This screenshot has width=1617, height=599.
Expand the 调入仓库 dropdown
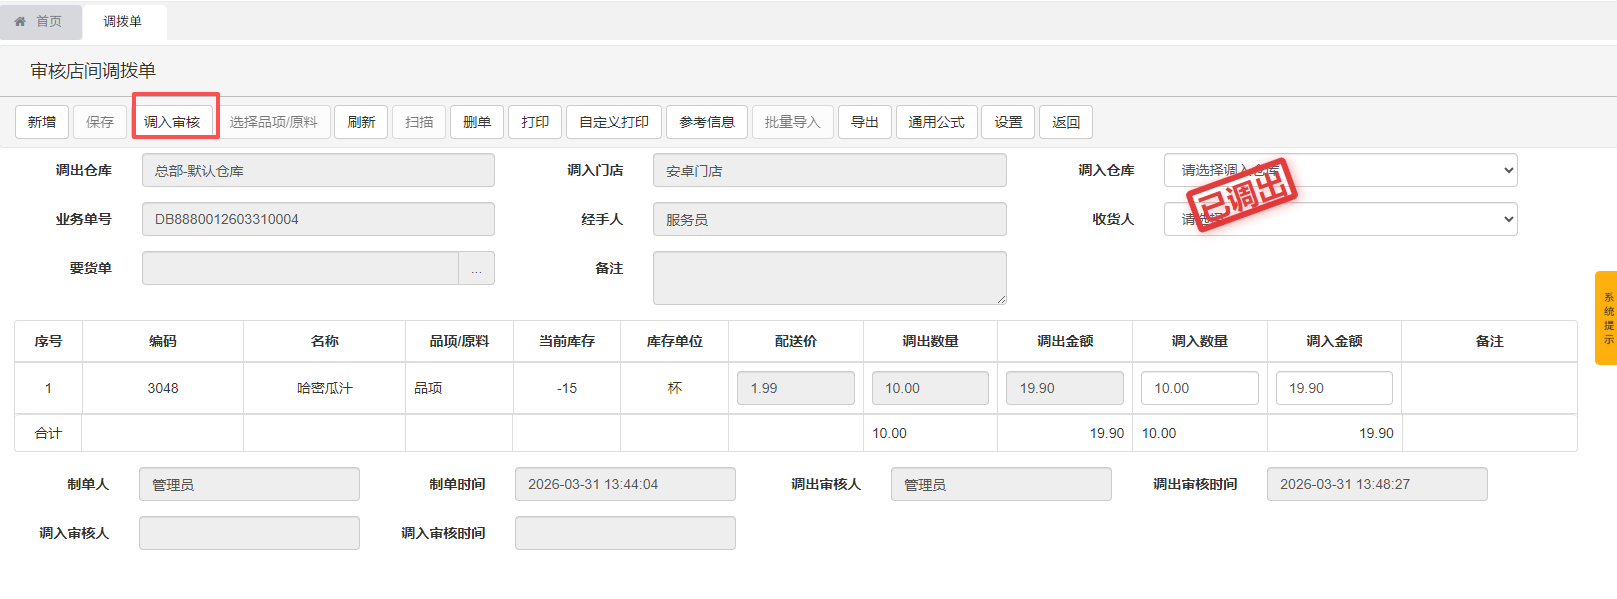(1340, 170)
